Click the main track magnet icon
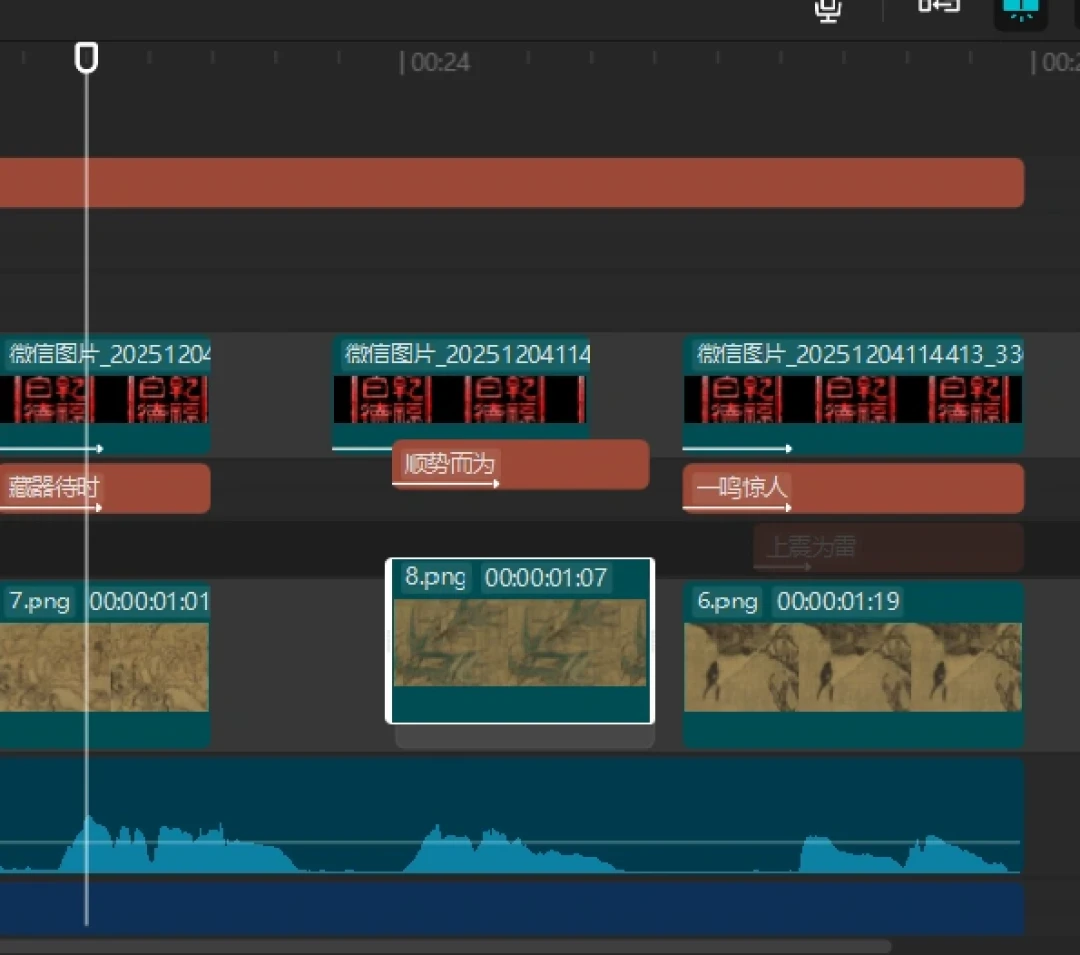Image resolution: width=1080 pixels, height=955 pixels. pos(939,7)
